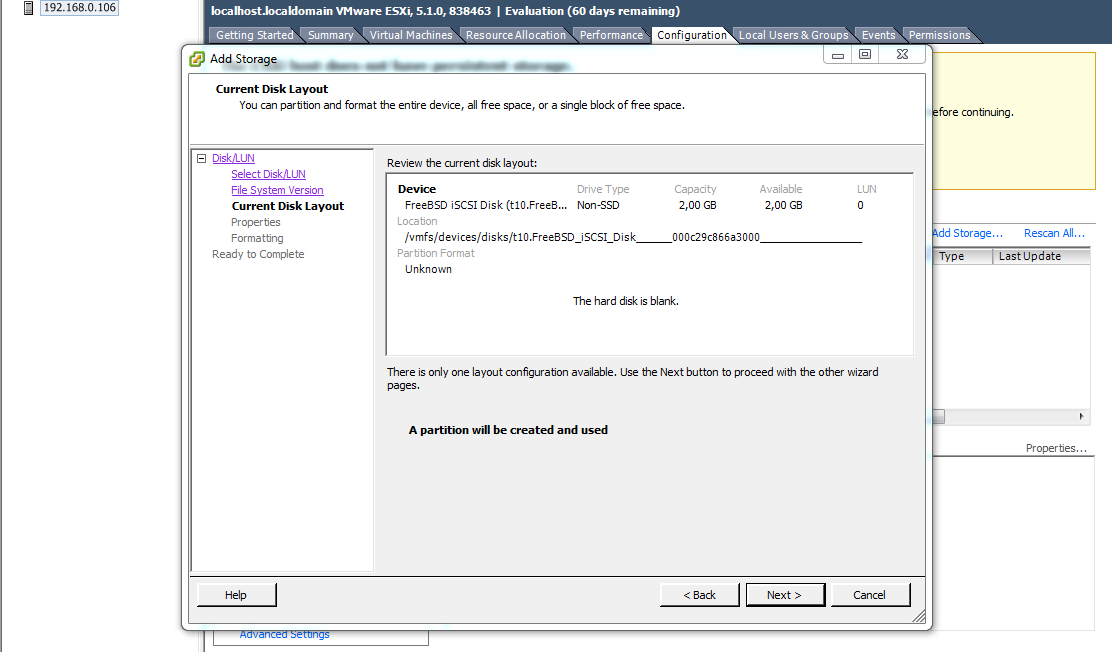Return to Select Disk/LUN step
Screen dimensions: 1112x652
(x=268, y=174)
